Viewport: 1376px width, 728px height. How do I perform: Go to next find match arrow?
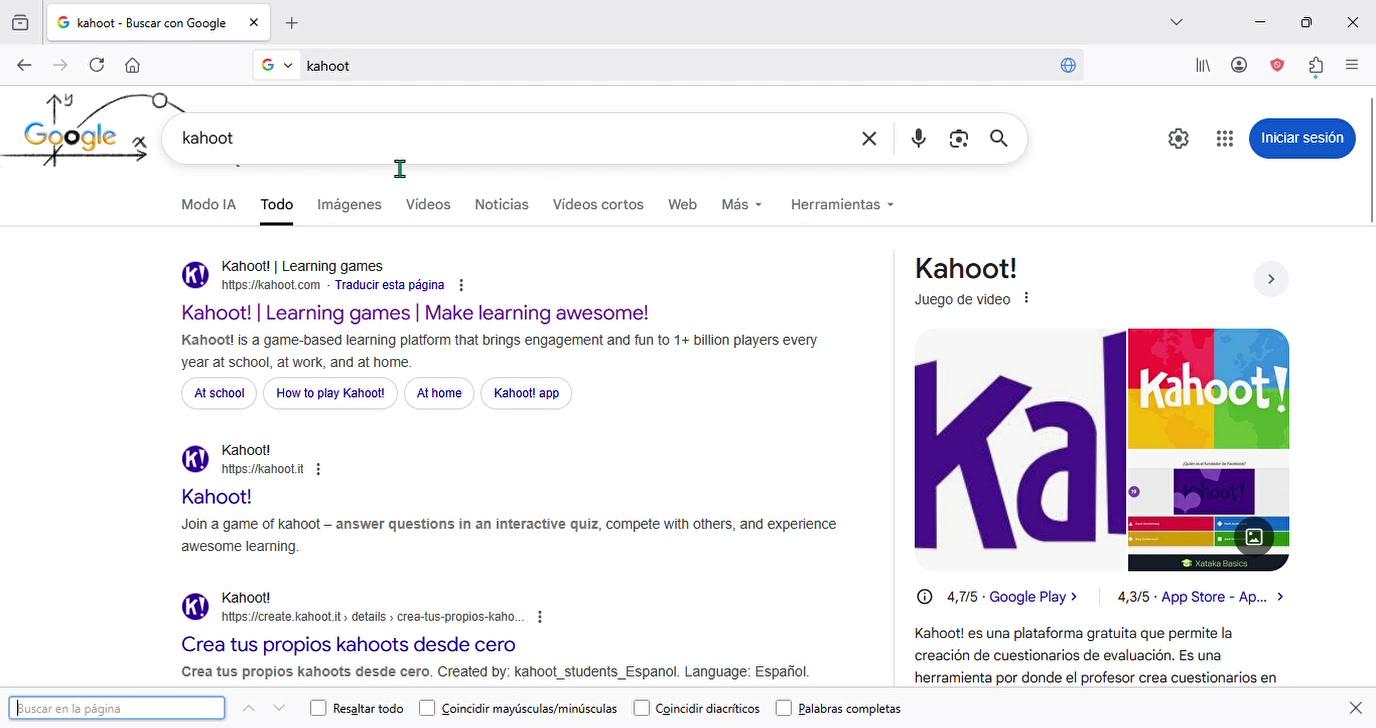click(279, 708)
